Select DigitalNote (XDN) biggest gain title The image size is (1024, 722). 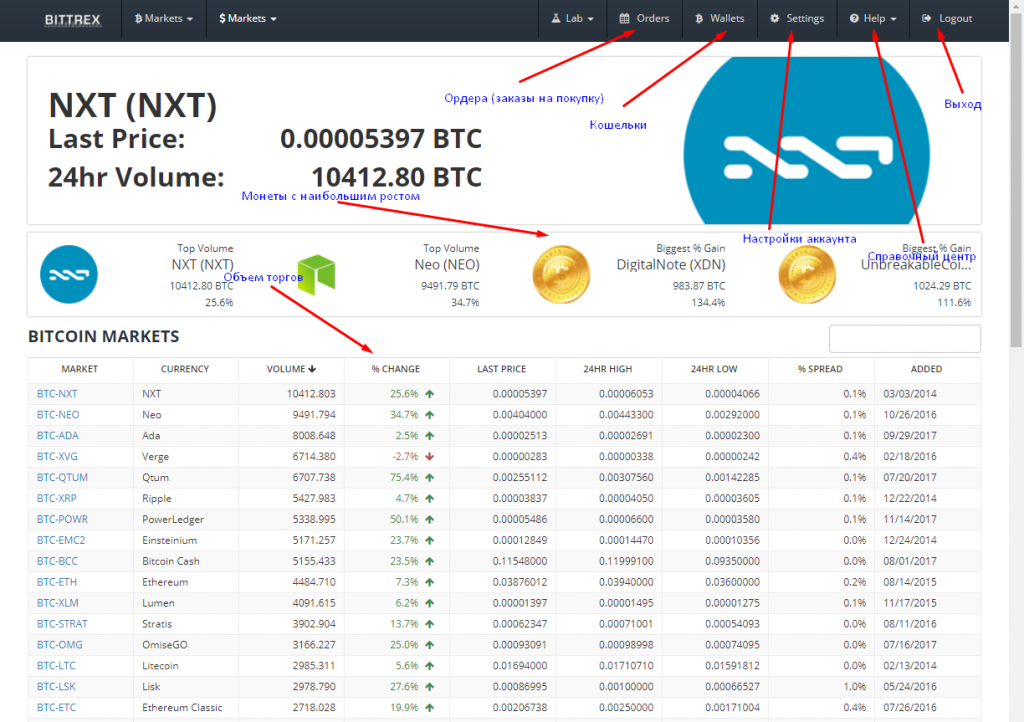coord(671,264)
